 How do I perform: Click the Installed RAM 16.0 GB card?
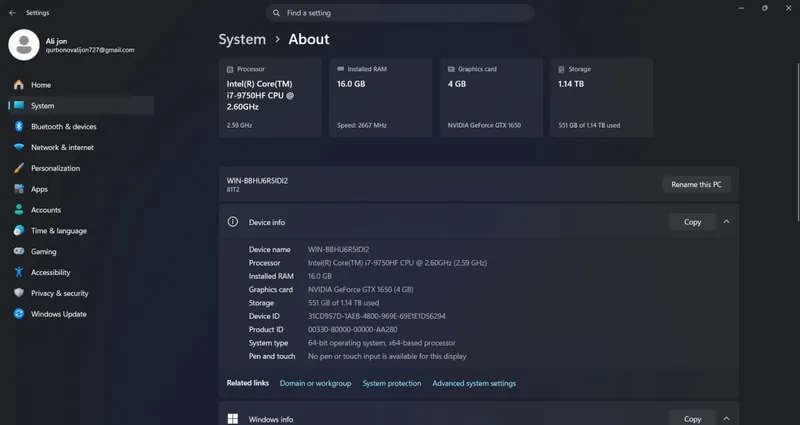pyautogui.click(x=381, y=97)
